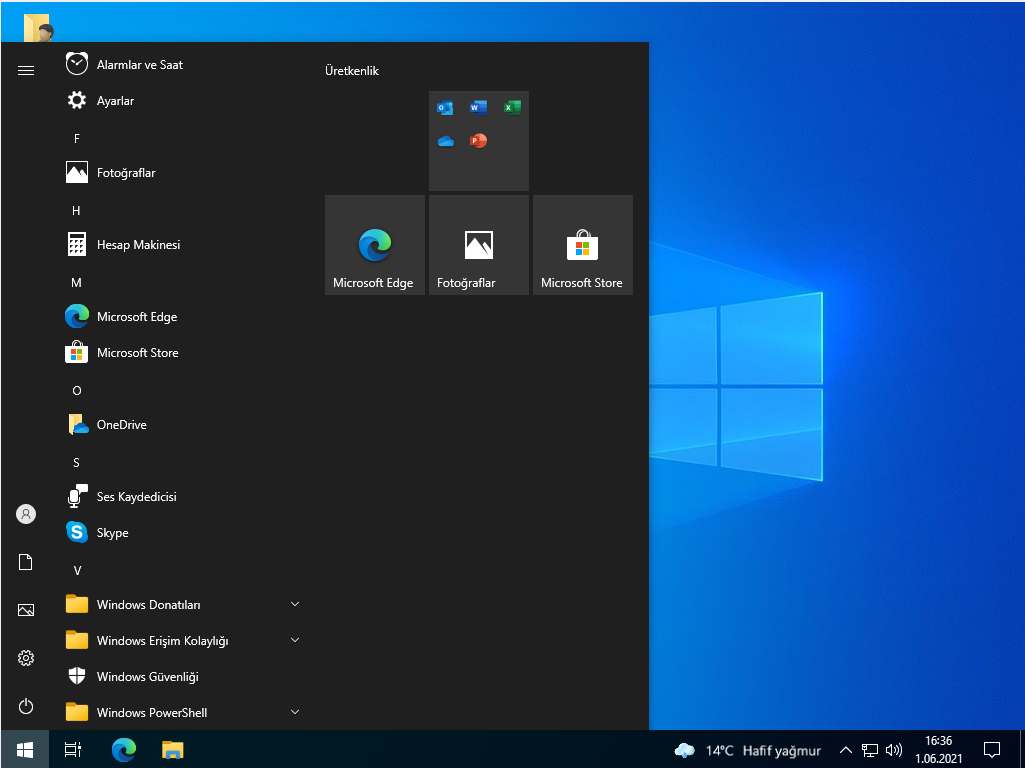Image resolution: width=1025 pixels, height=768 pixels.
Task: Jump via letter O header
Action: tap(76, 390)
